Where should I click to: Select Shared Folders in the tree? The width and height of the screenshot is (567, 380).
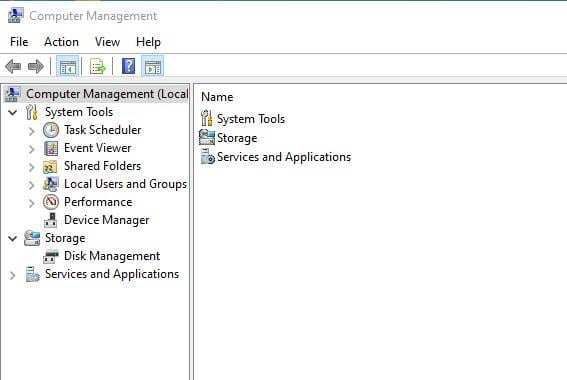click(x=102, y=166)
